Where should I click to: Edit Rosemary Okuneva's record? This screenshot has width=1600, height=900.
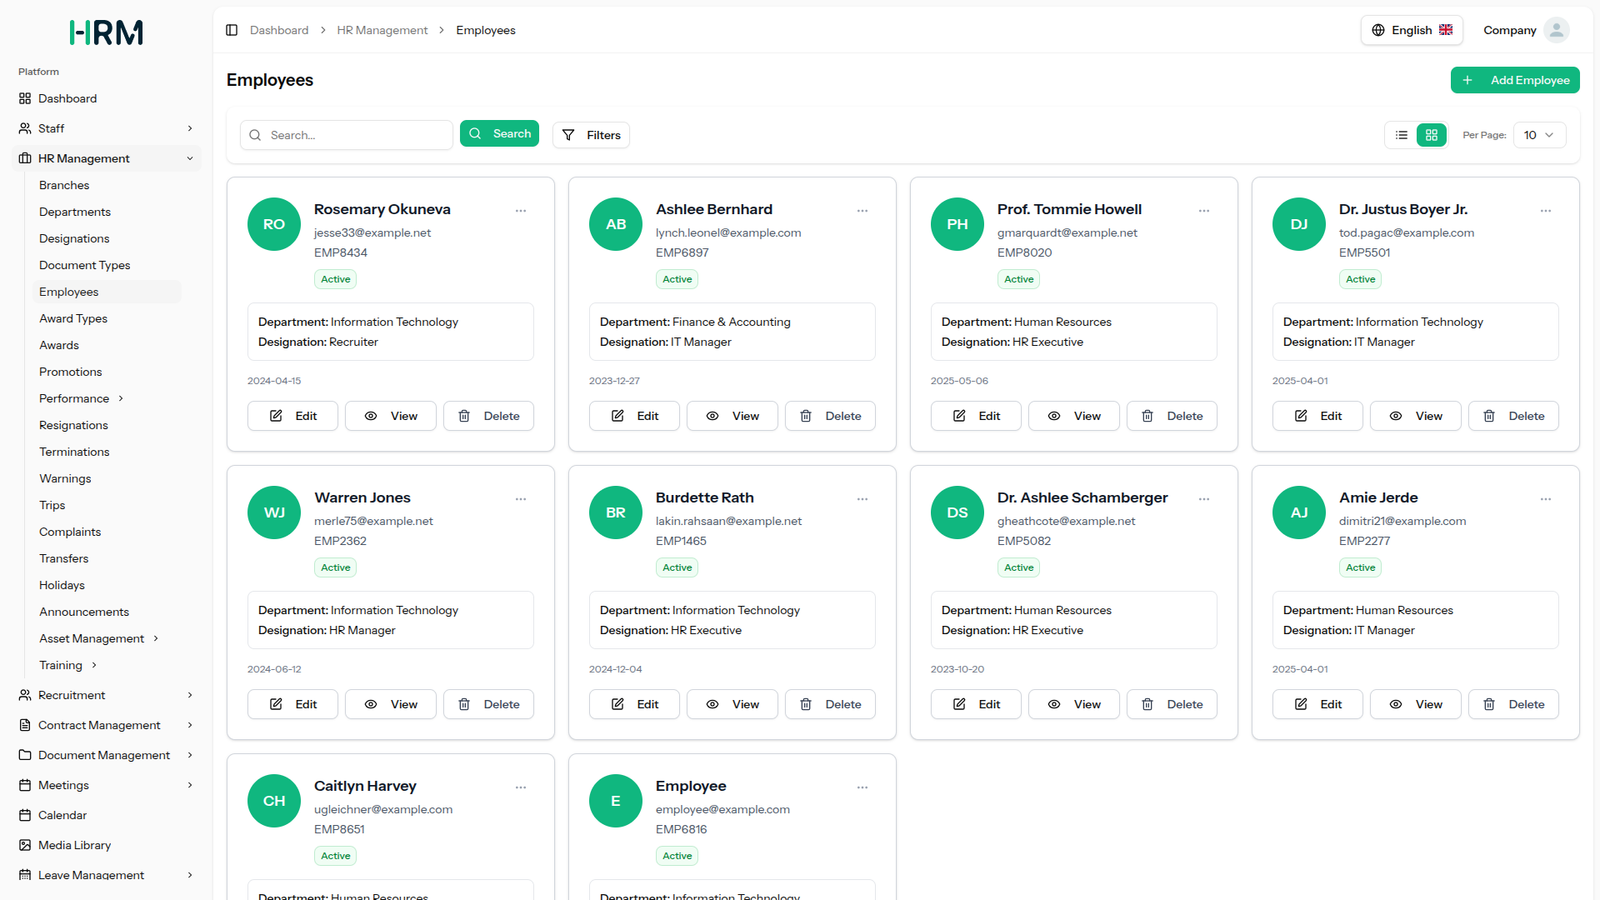(293, 416)
